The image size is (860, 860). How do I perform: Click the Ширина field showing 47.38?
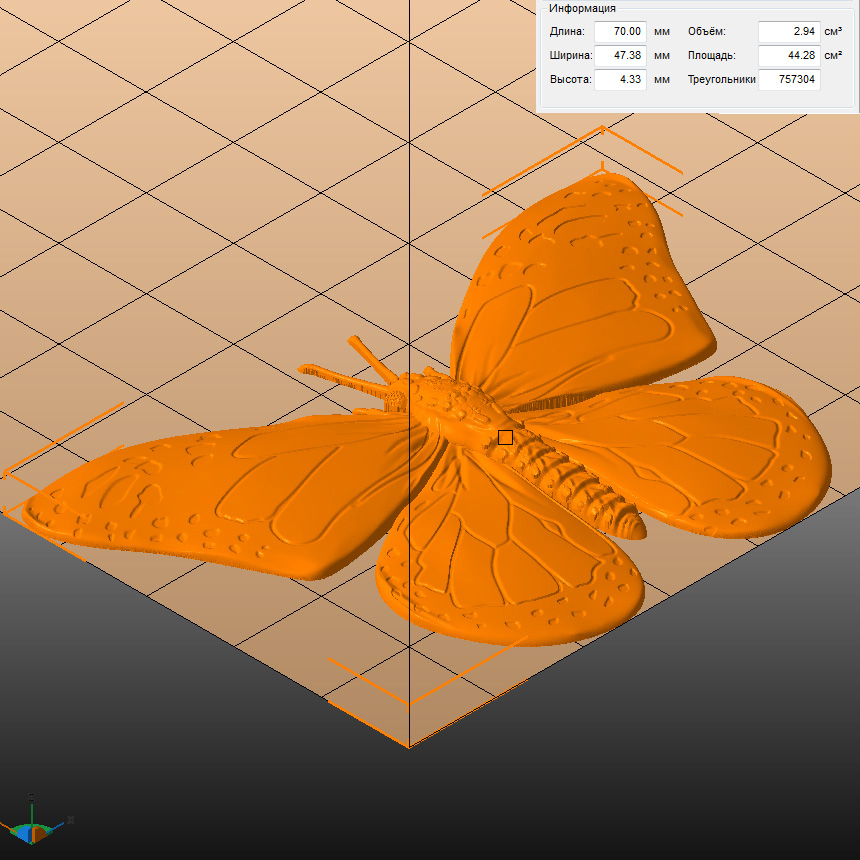click(620, 56)
